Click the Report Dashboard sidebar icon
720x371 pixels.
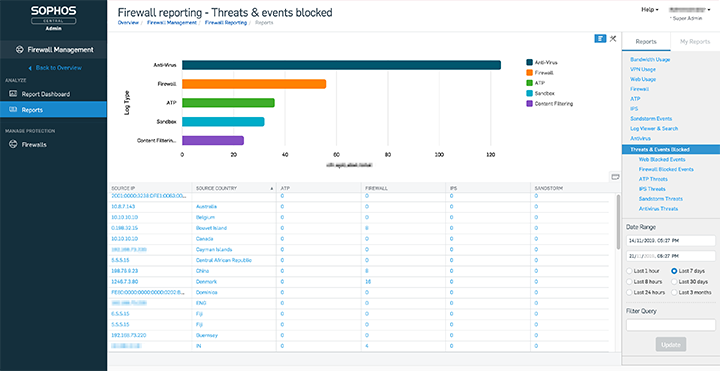(x=13, y=94)
